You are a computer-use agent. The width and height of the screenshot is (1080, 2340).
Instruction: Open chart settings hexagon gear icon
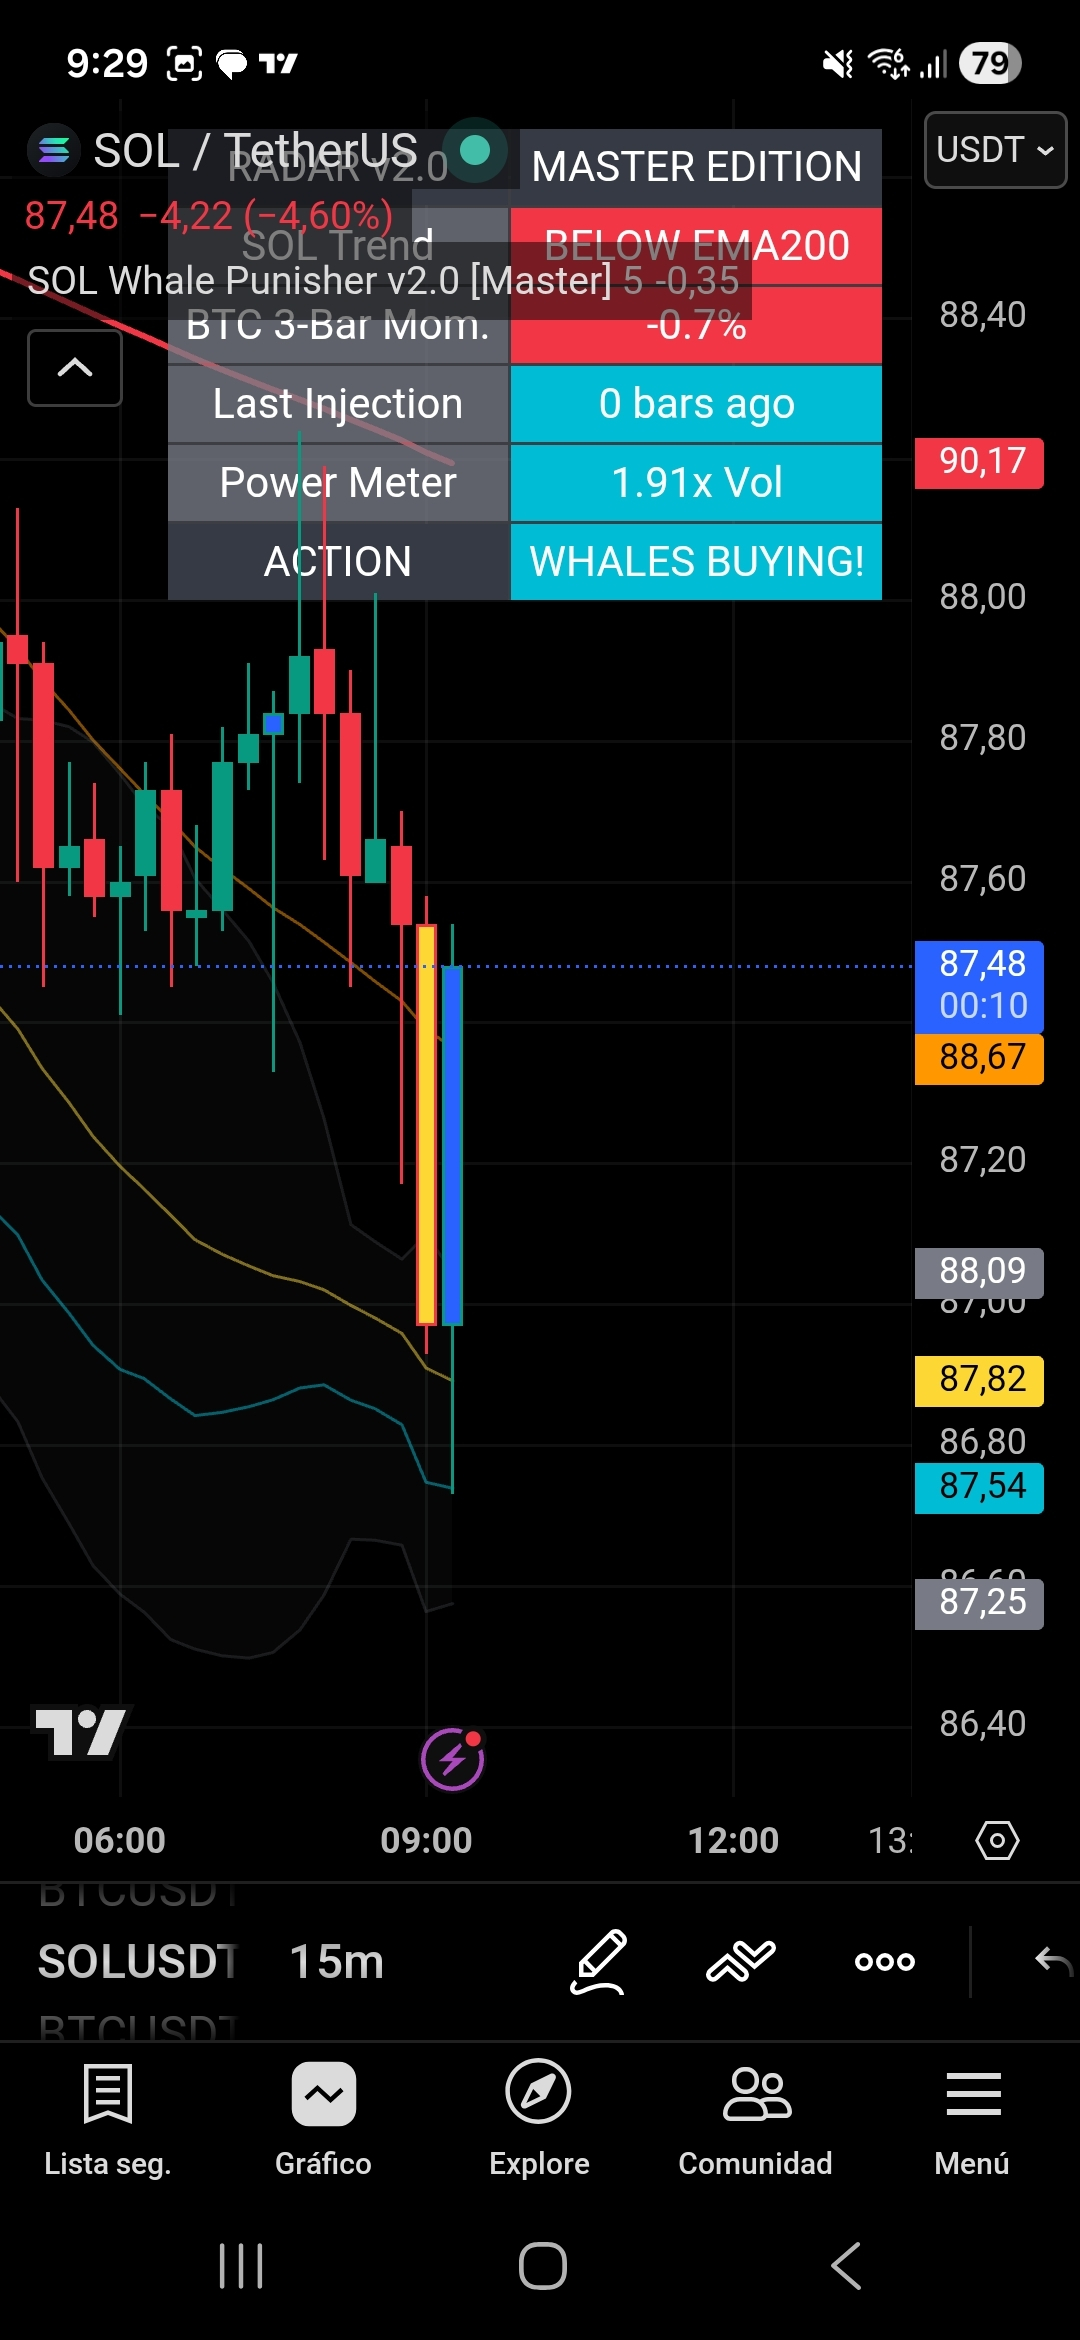[x=997, y=1840]
